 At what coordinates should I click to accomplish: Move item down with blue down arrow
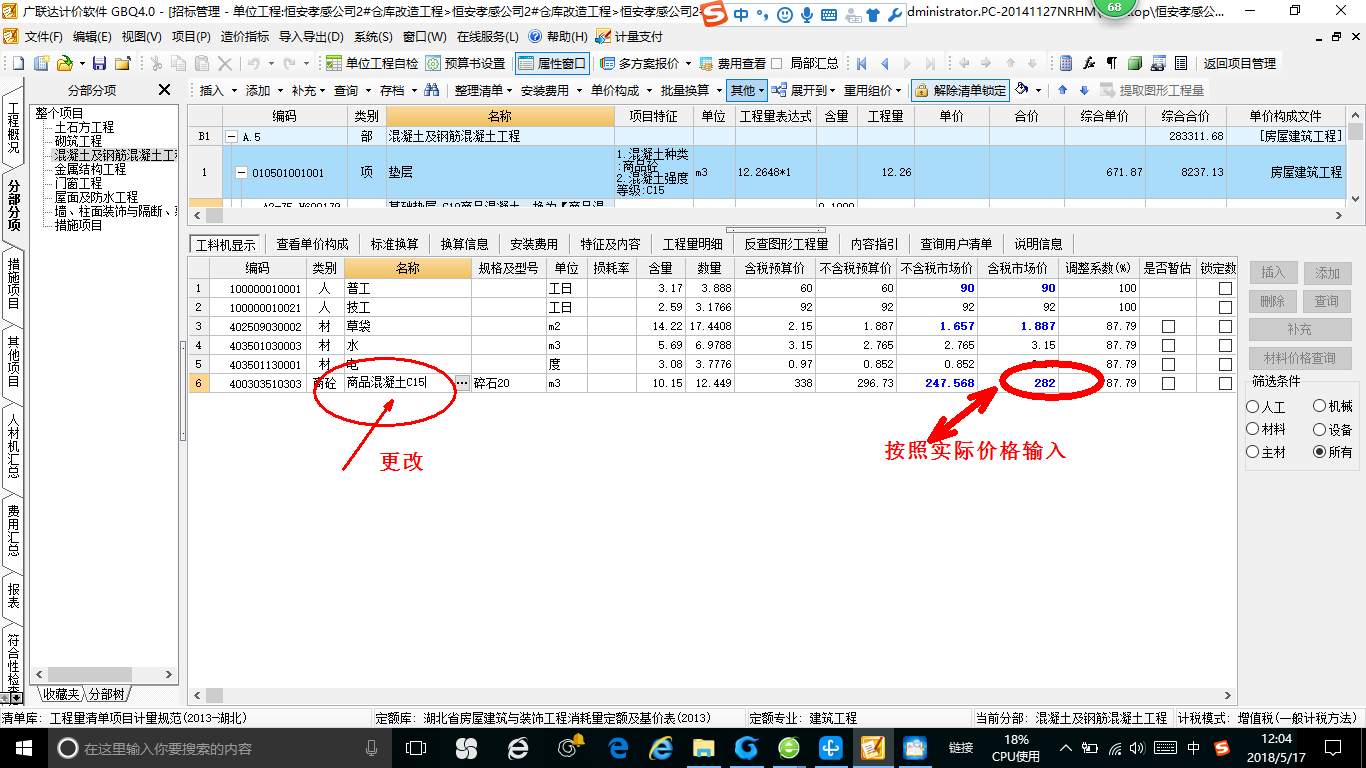tap(1083, 90)
